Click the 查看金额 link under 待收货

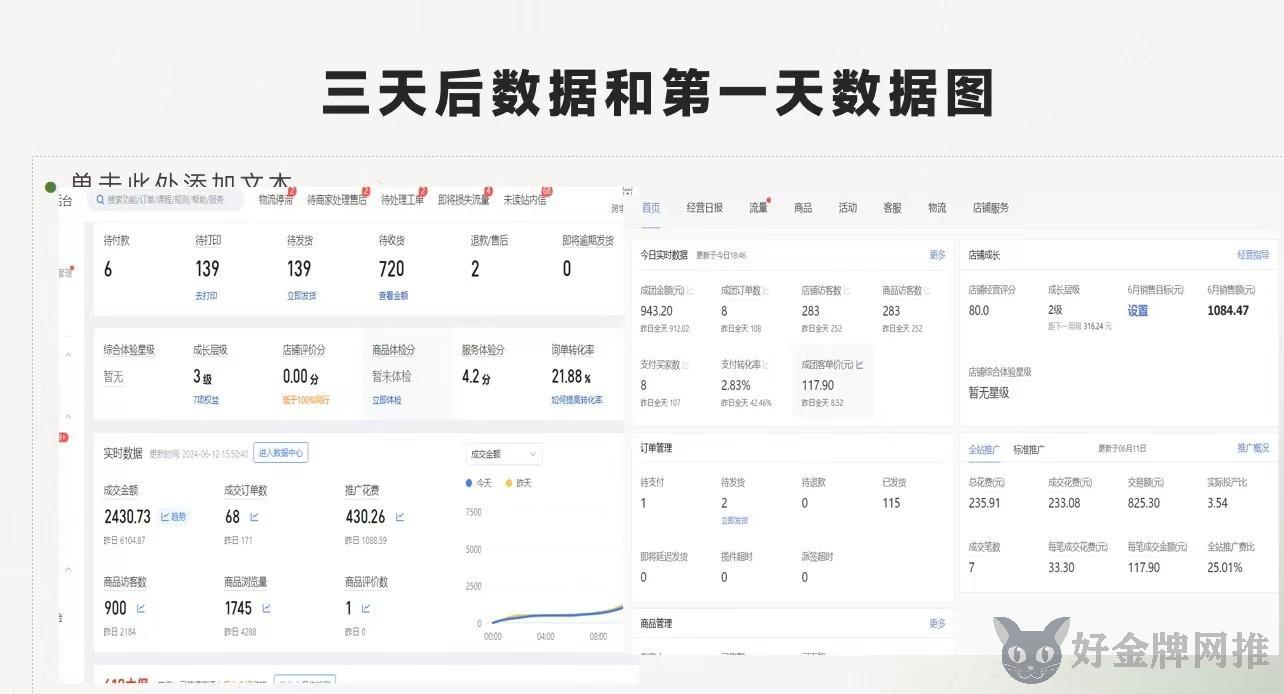click(393, 296)
